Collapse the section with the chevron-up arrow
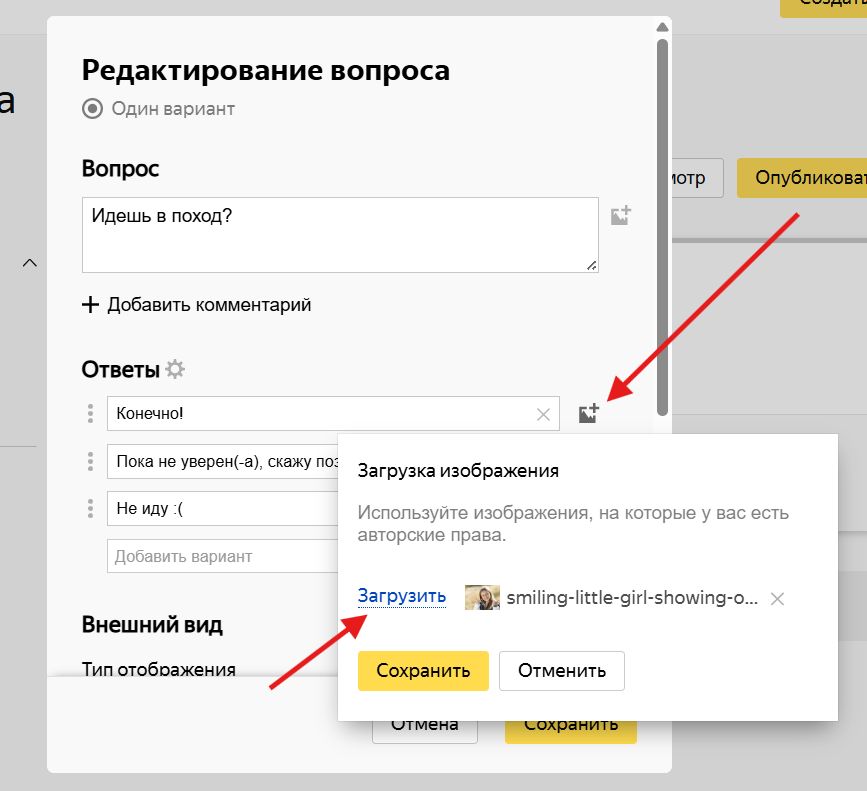 click(30, 263)
